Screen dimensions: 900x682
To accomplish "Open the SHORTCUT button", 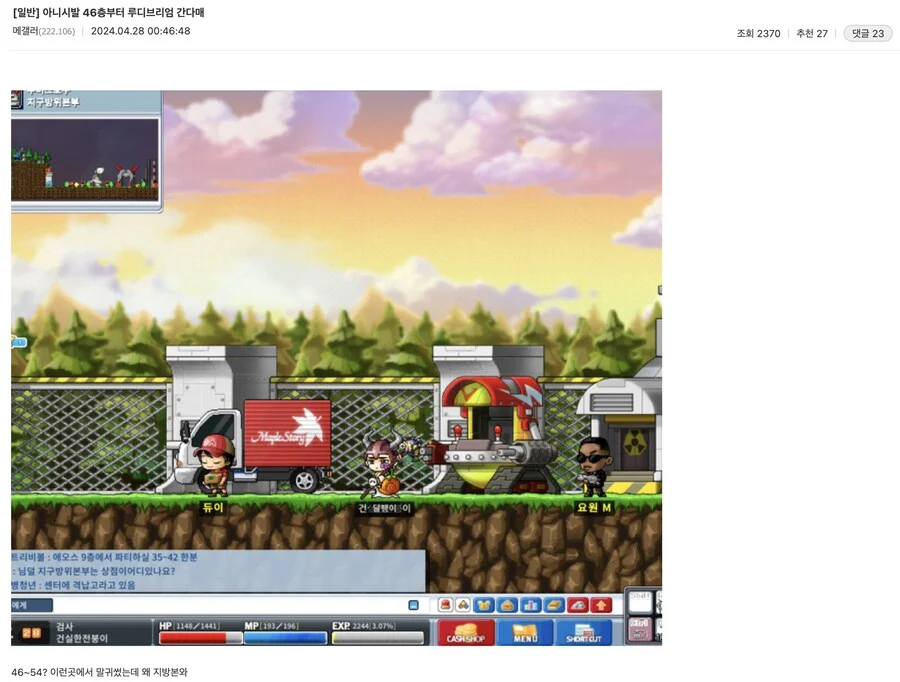I will (x=584, y=633).
